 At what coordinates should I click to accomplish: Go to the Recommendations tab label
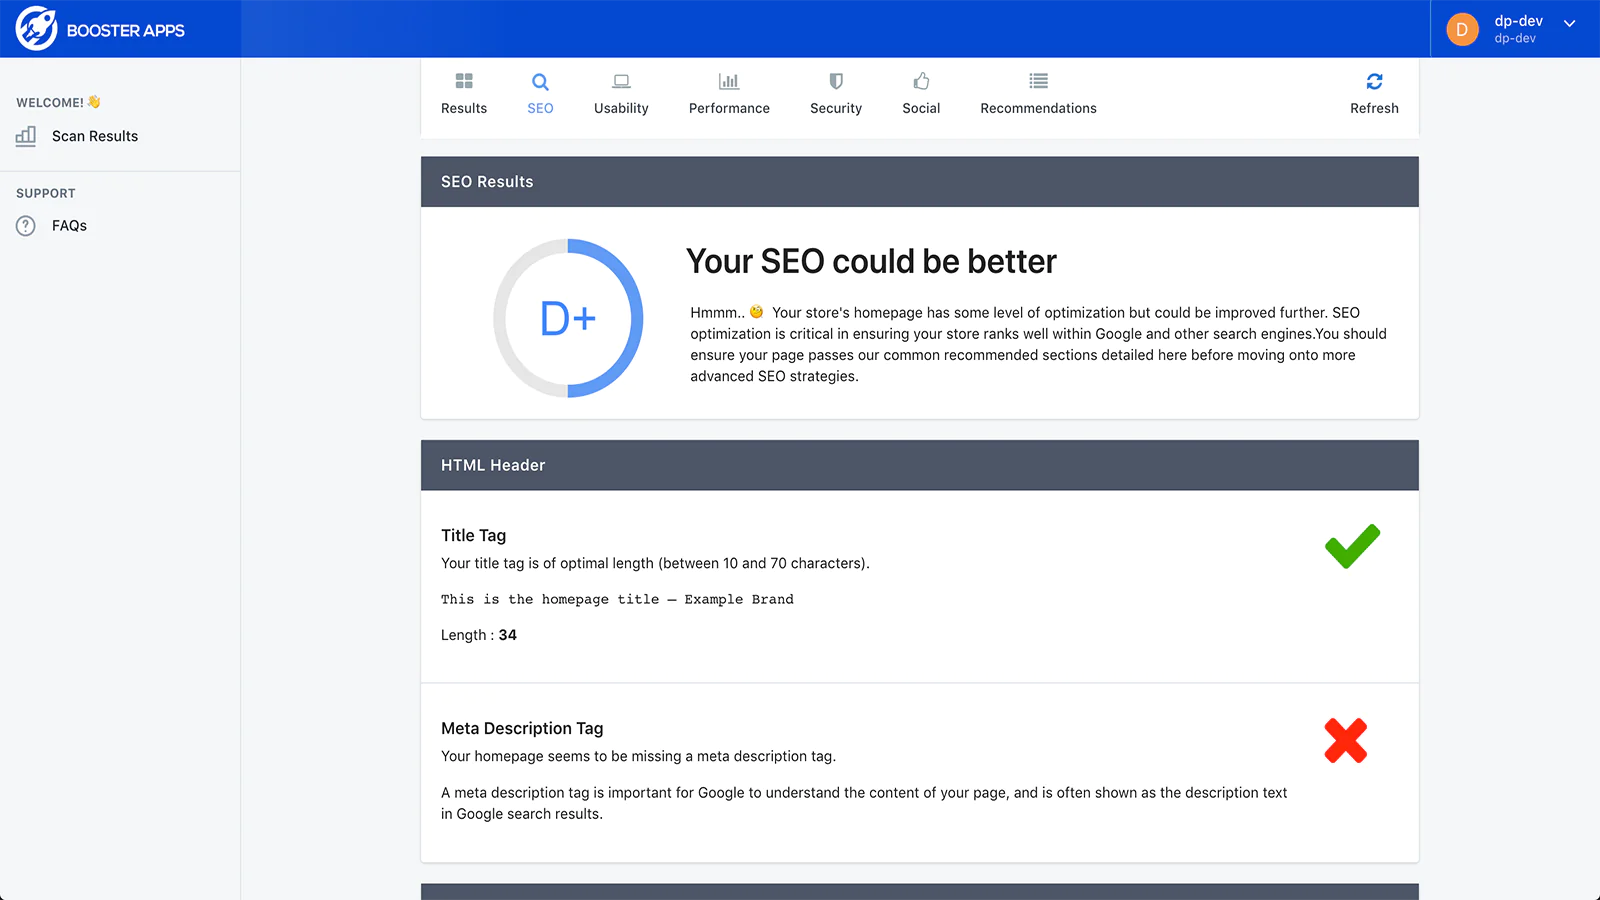coord(1038,108)
